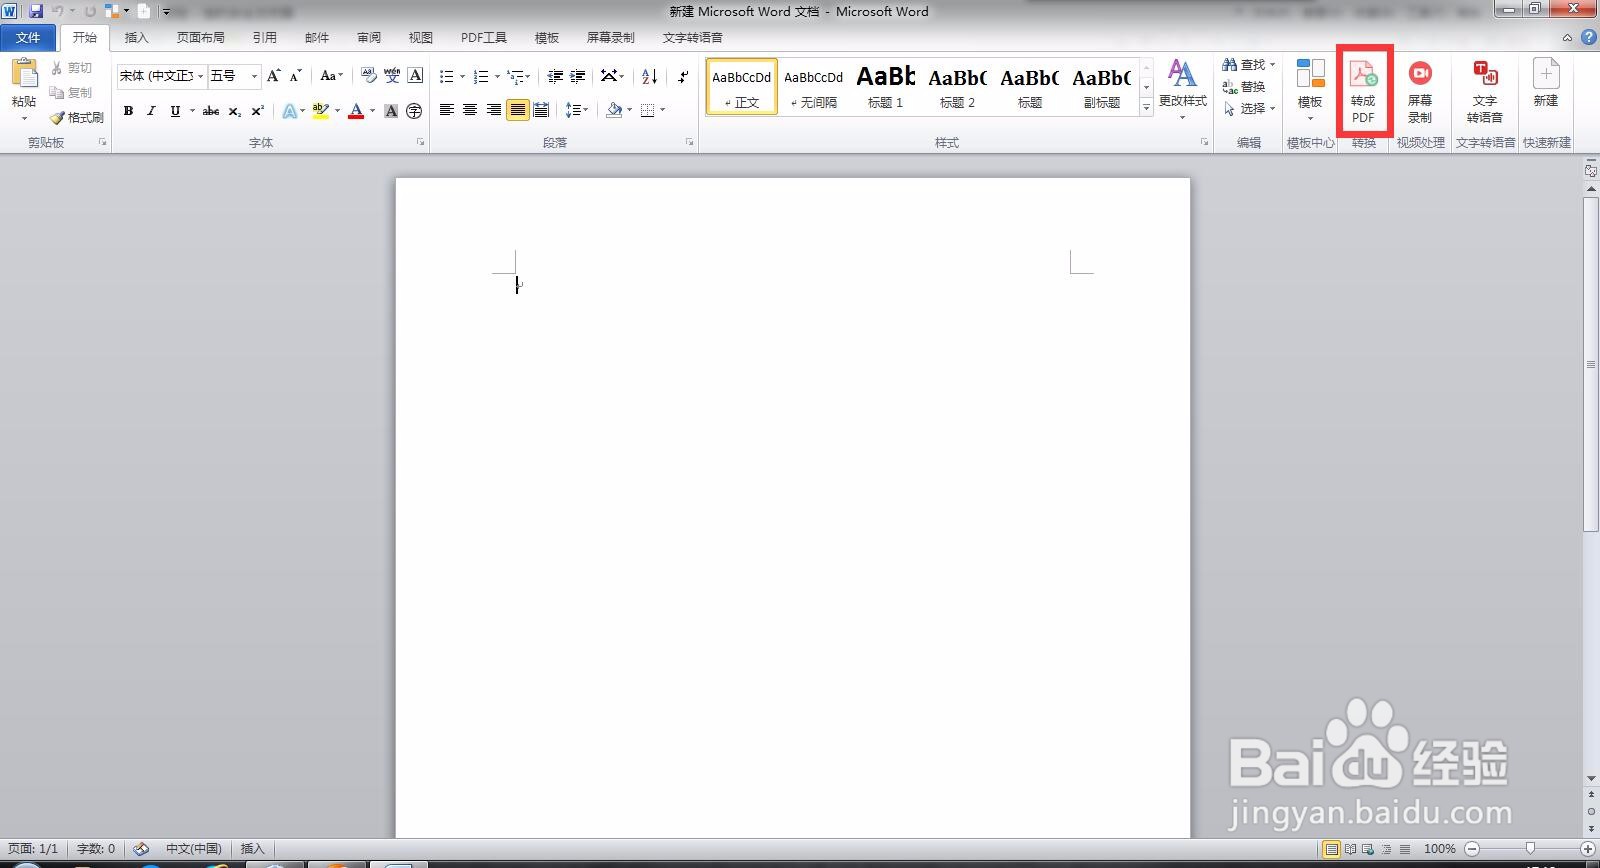1600x868 pixels.
Task: Apply Text Effects icon
Action: click(x=289, y=111)
